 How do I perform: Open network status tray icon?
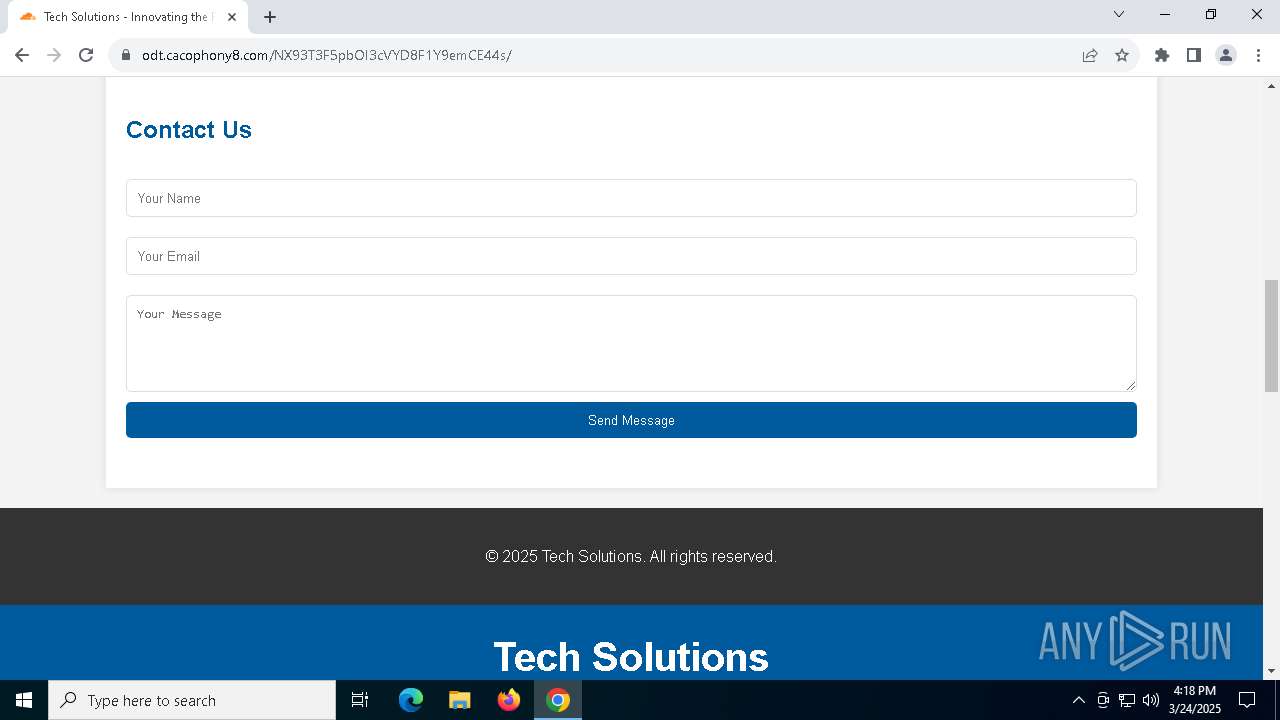(x=1127, y=700)
